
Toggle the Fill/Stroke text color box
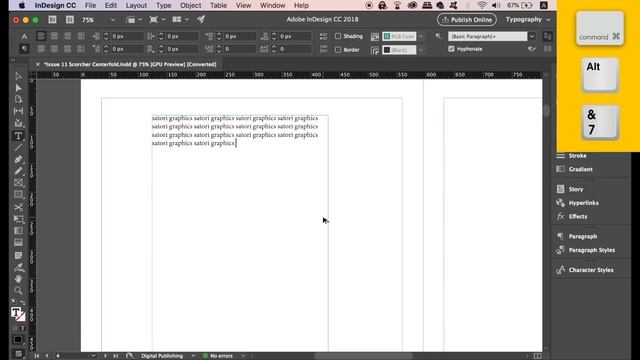16,313
